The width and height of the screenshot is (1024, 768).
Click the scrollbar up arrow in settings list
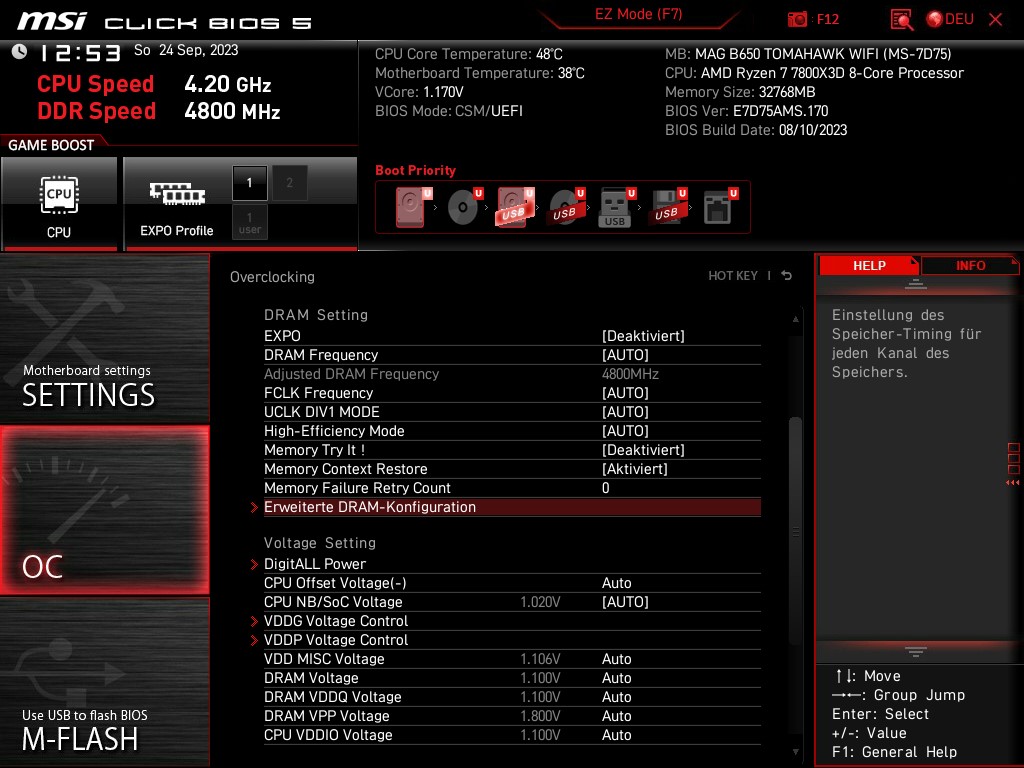[x=795, y=319]
